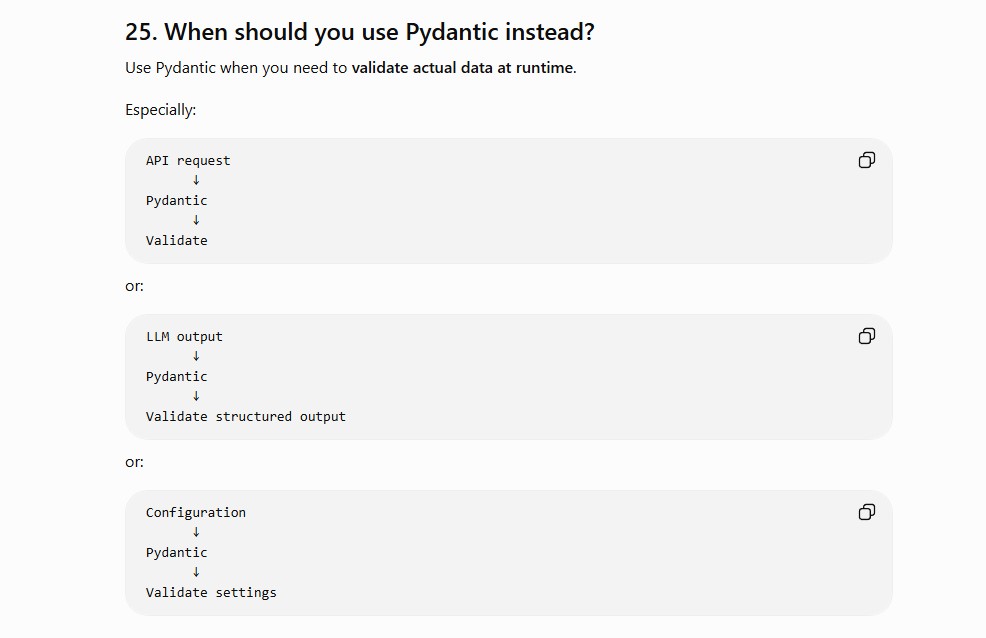
Task: Click 'Pydantic' in the LLM output block
Action: [x=177, y=377]
